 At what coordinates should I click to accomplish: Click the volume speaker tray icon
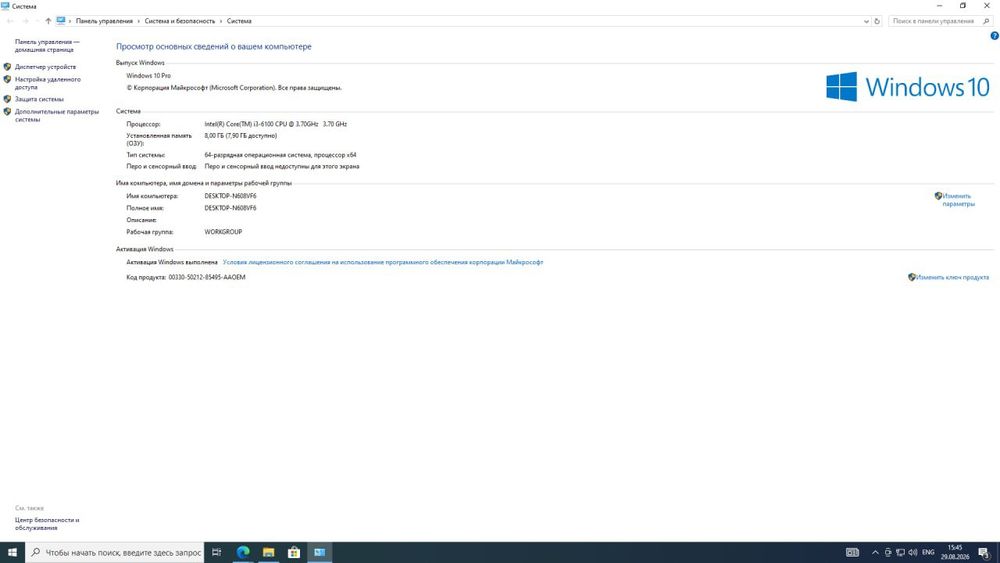pyautogui.click(x=913, y=552)
